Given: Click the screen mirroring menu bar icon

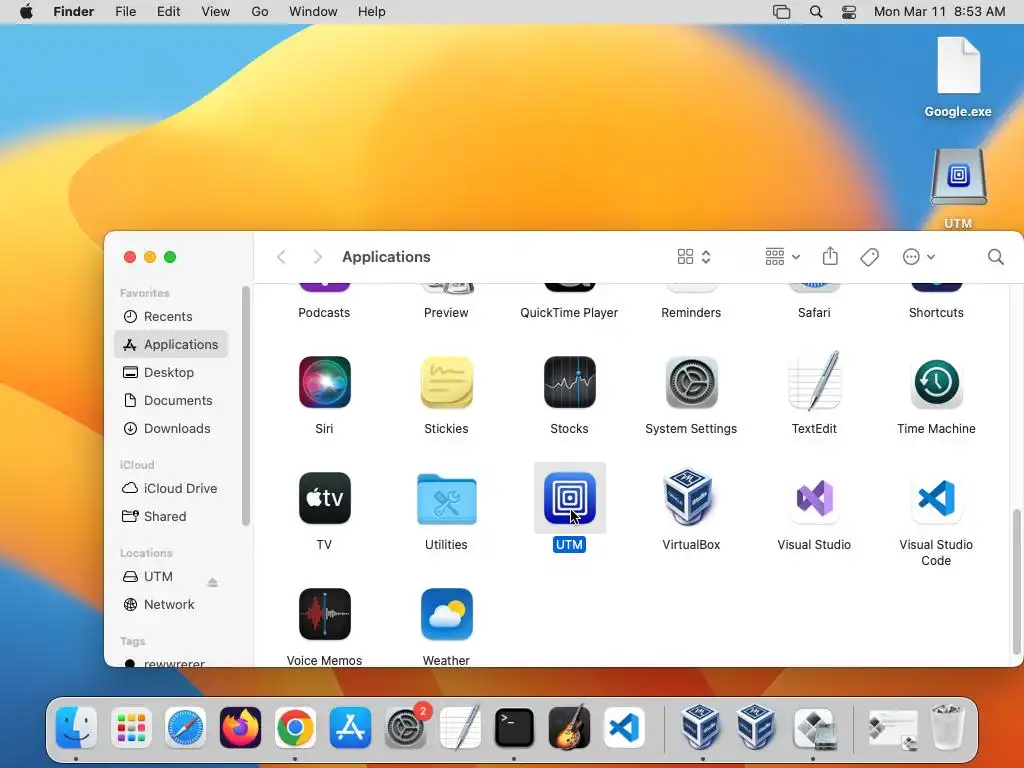Looking at the screenshot, I should (781, 12).
